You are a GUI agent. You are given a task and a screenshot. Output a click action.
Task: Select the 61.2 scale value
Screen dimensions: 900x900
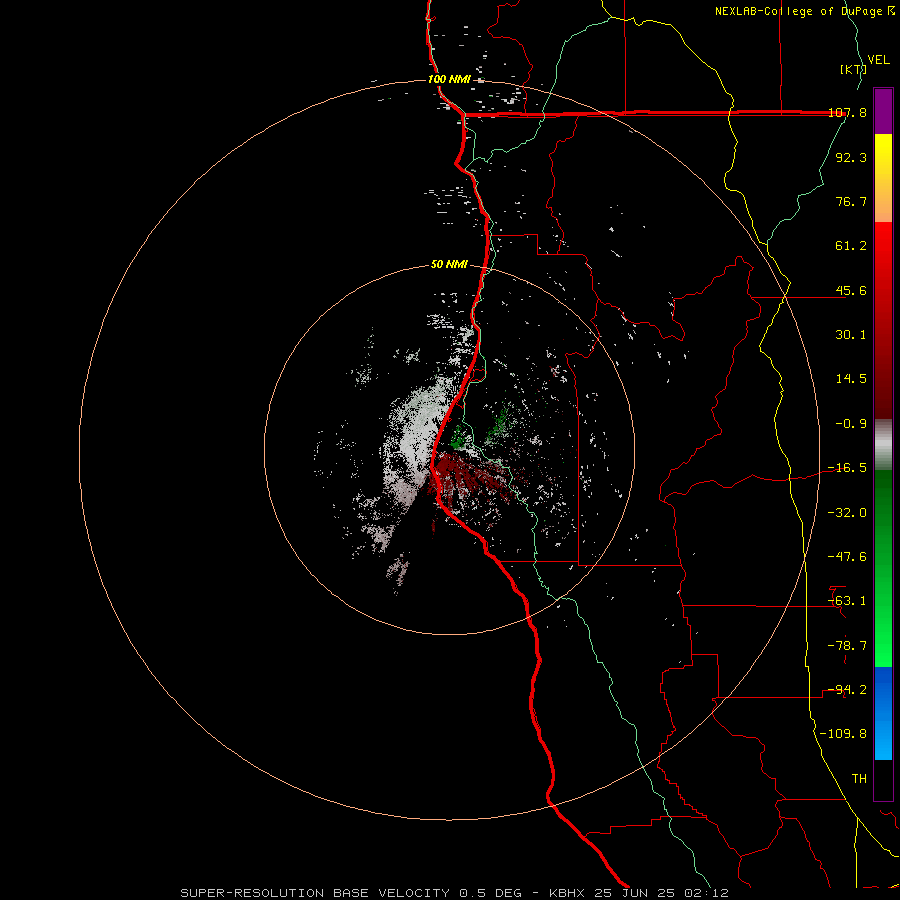tap(851, 246)
